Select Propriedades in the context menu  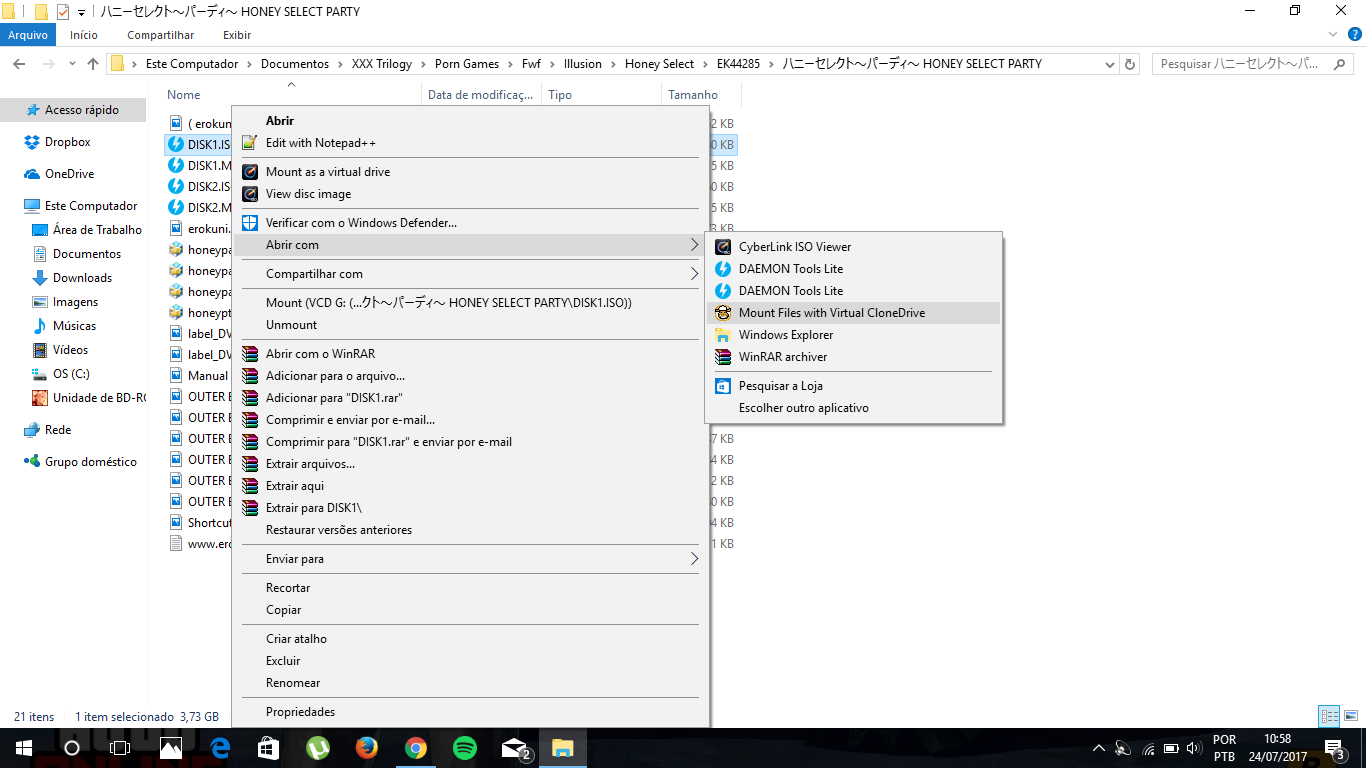tap(300, 712)
